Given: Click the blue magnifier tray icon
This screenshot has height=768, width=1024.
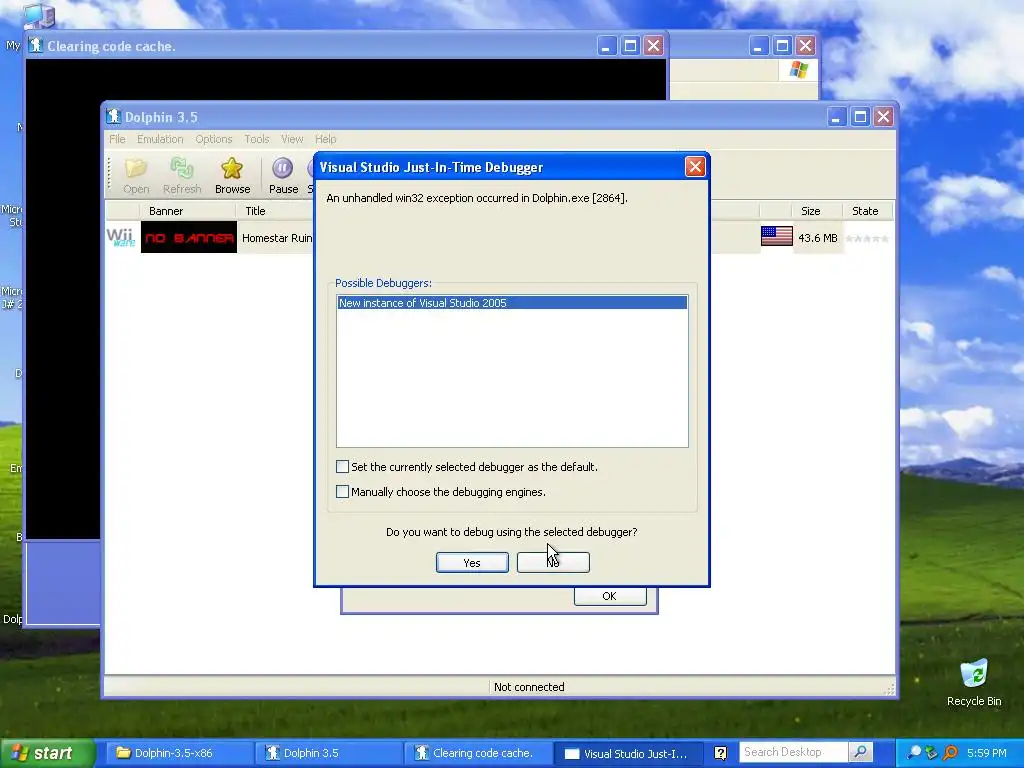Looking at the screenshot, I should 914,753.
